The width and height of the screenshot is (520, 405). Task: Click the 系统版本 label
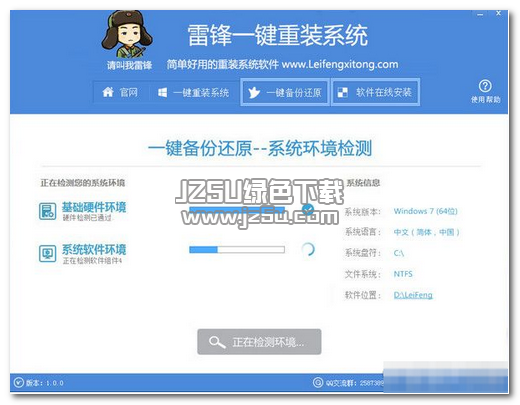[362, 212]
